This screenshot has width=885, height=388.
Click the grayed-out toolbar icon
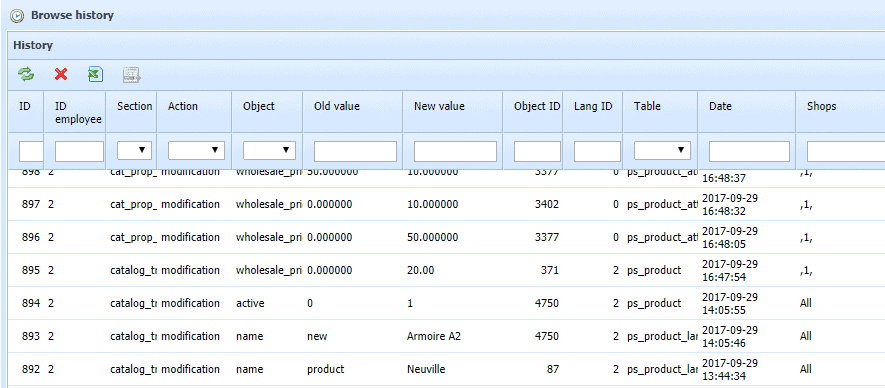tap(132, 74)
